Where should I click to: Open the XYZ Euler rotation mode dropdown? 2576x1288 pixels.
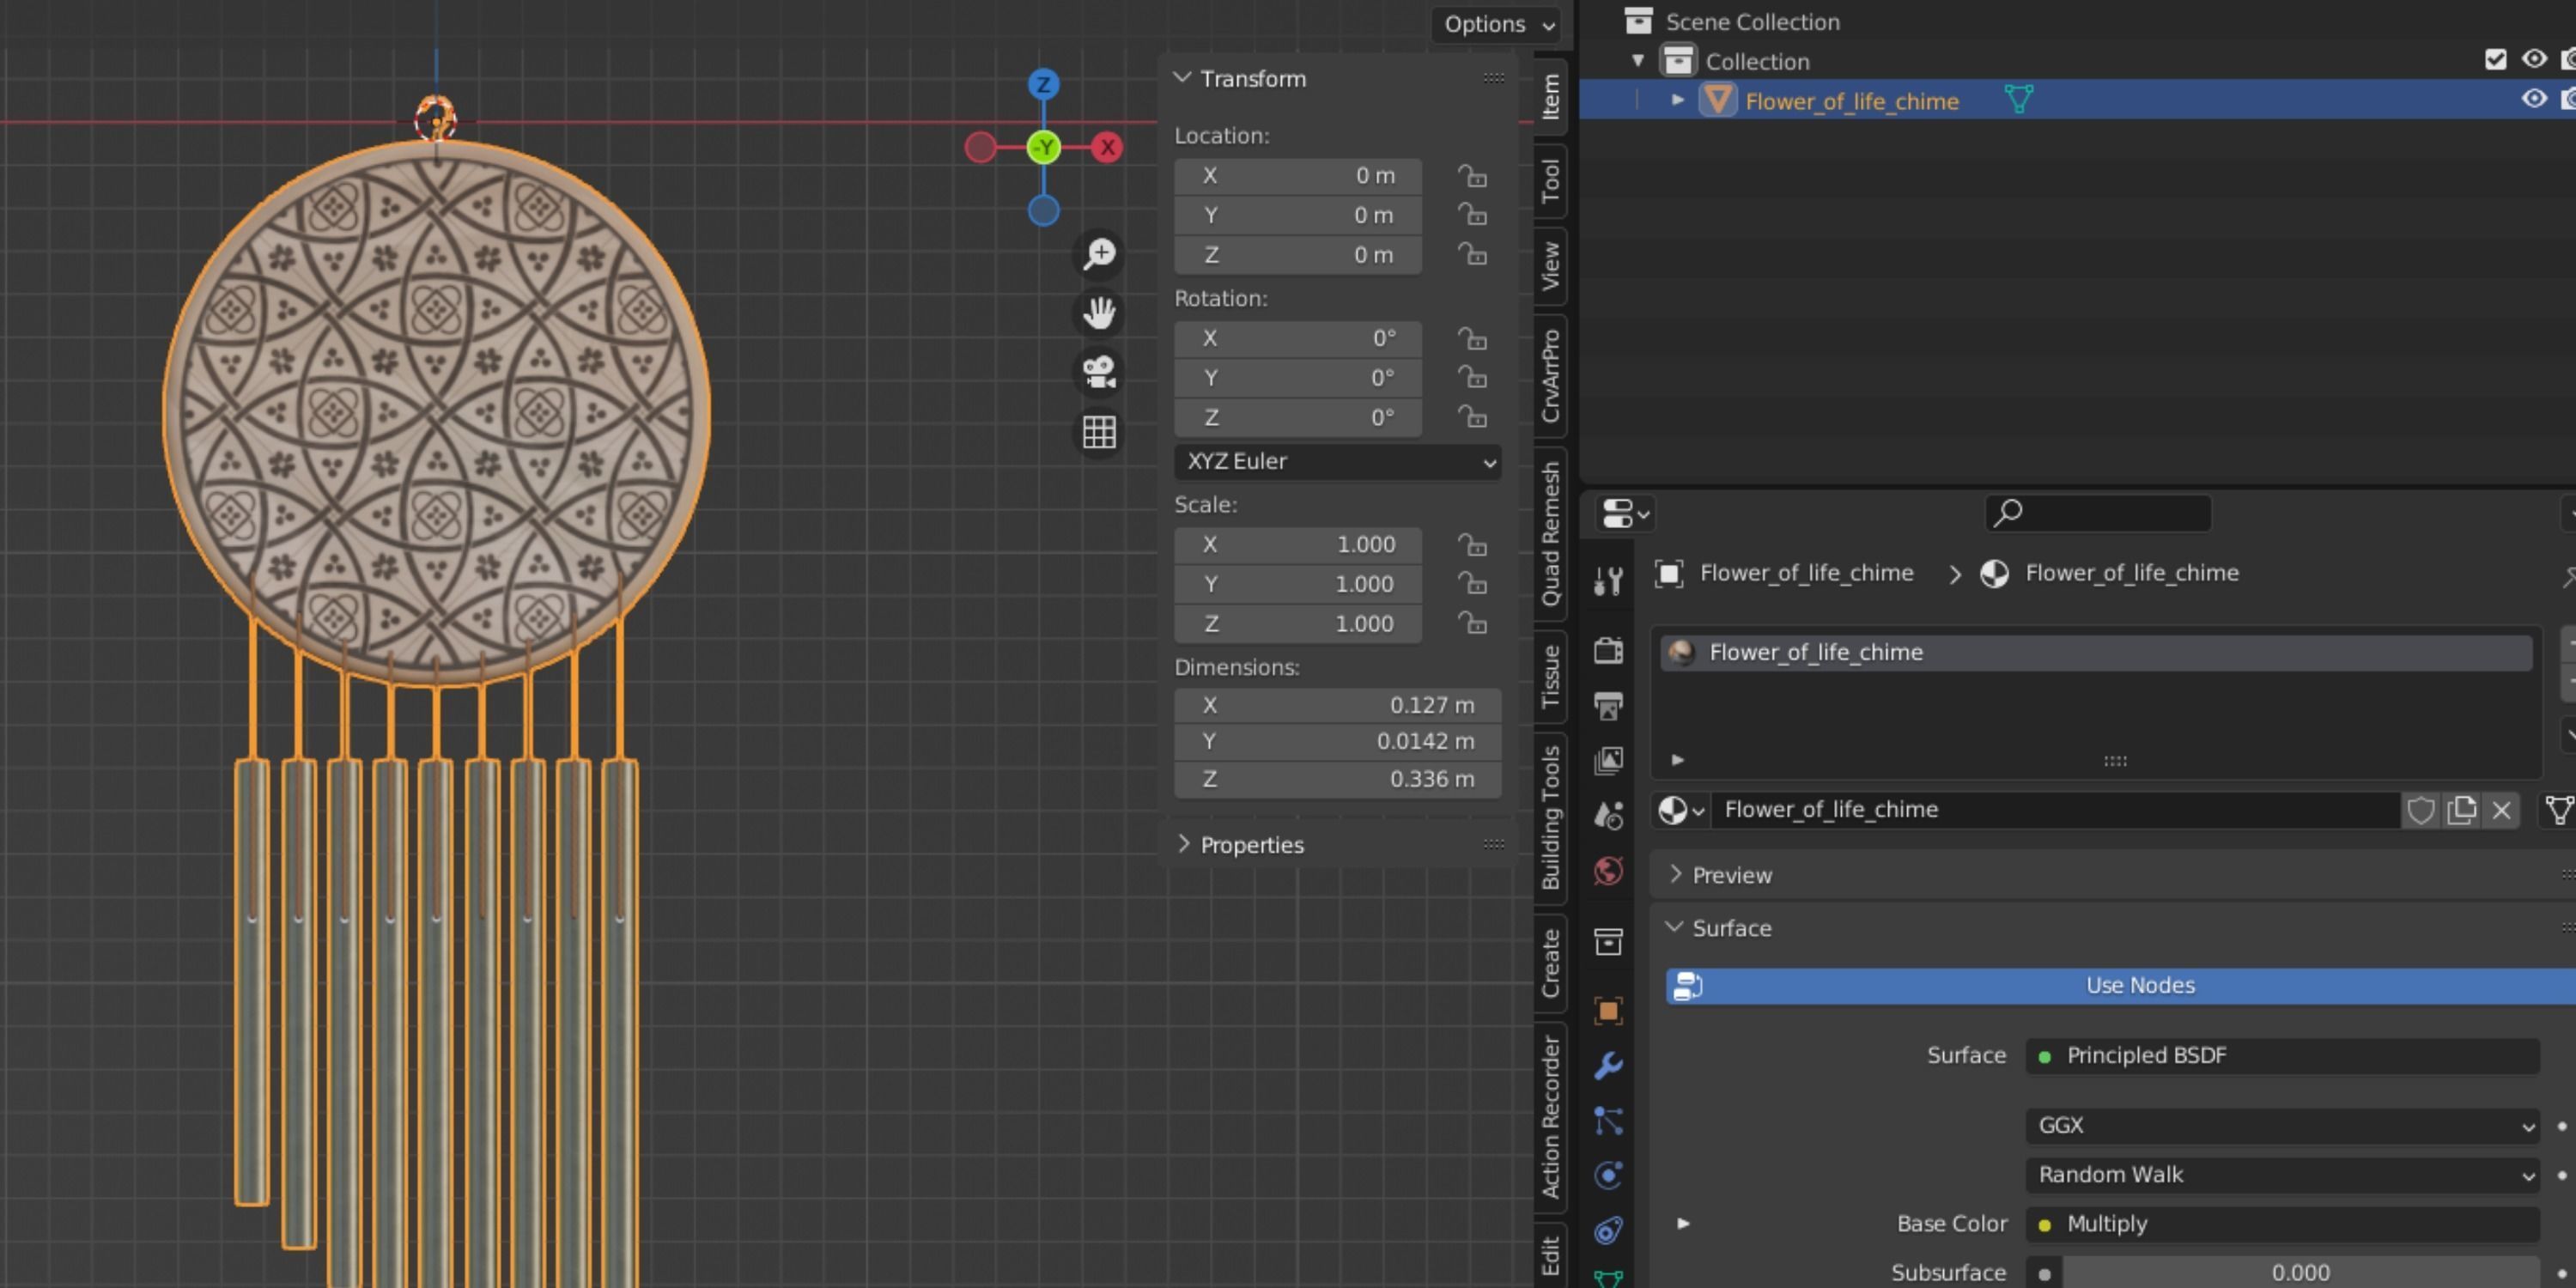(1337, 462)
